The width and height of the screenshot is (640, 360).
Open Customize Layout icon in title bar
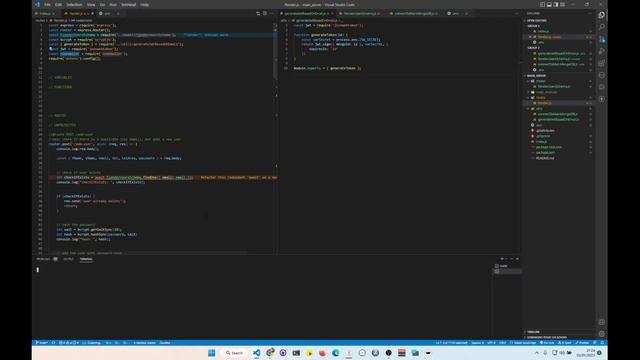click(562, 4)
